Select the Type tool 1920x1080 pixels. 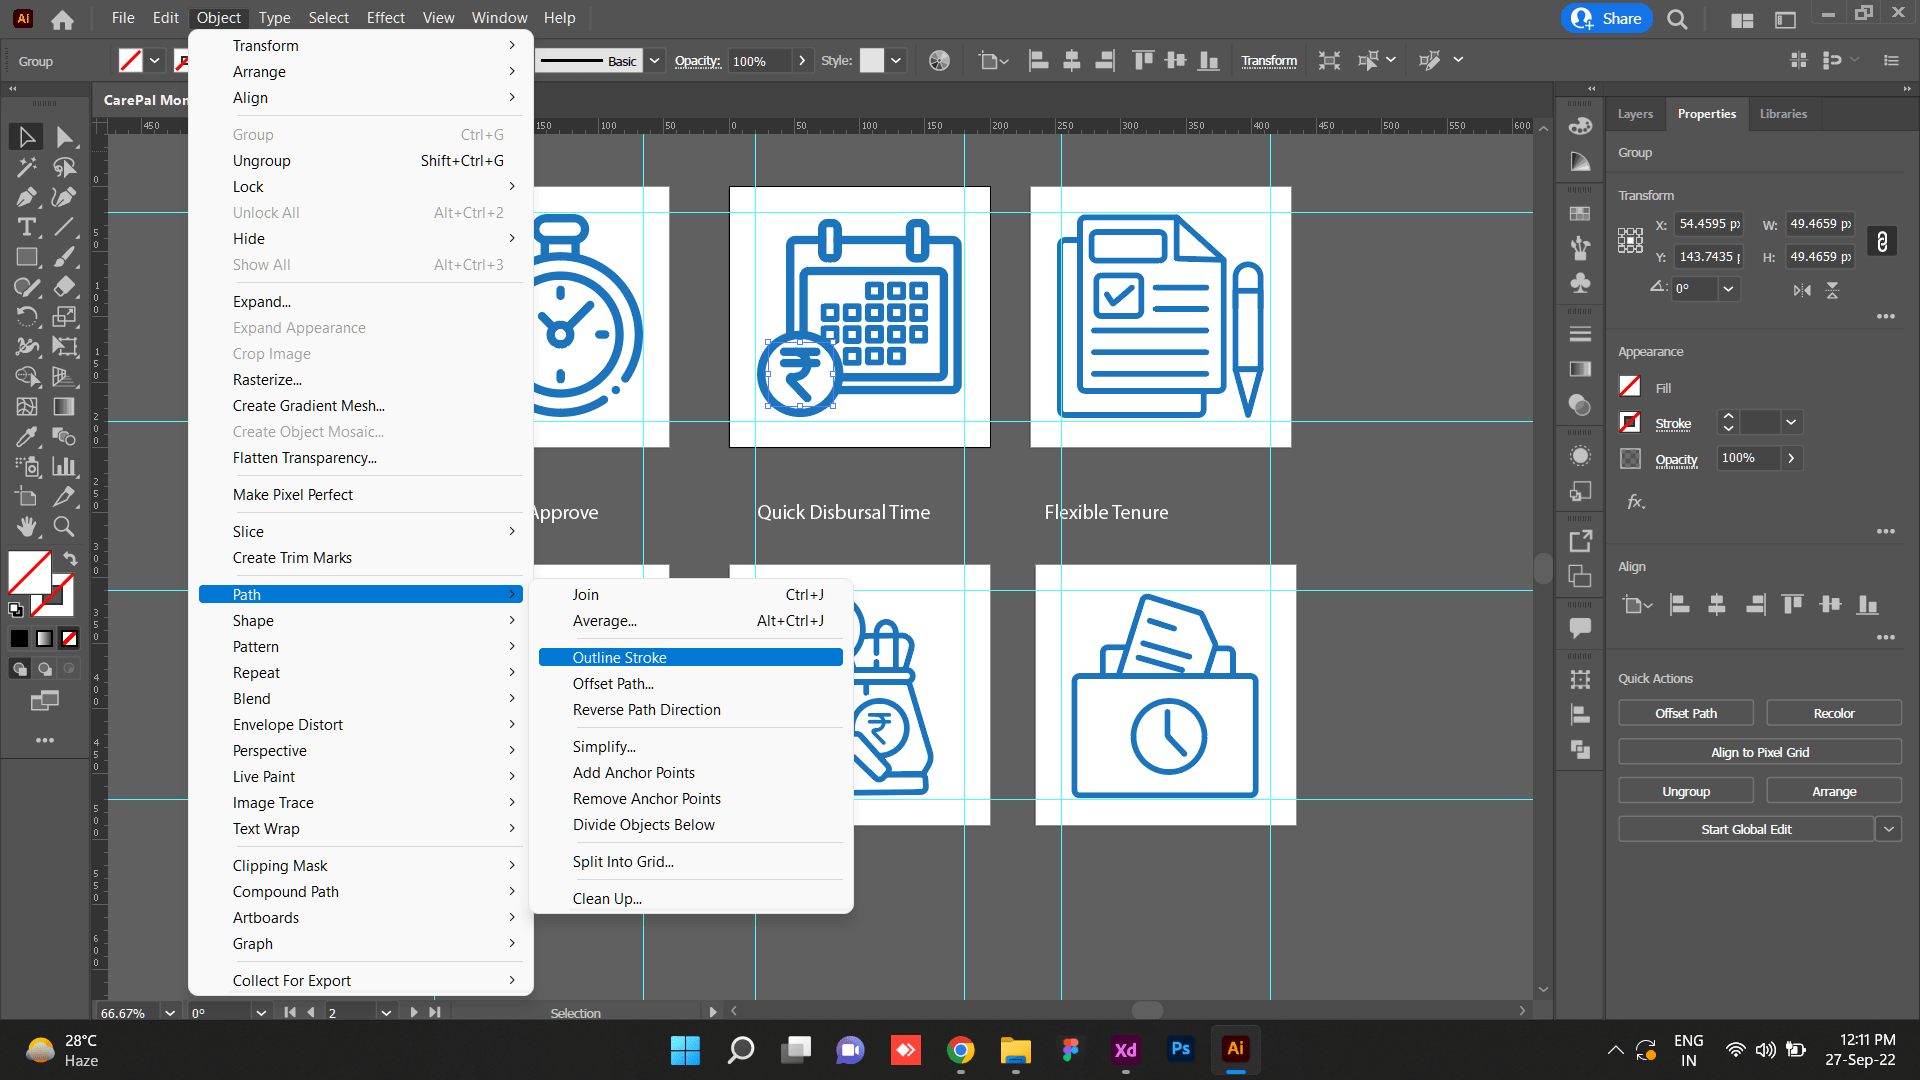pos(27,227)
